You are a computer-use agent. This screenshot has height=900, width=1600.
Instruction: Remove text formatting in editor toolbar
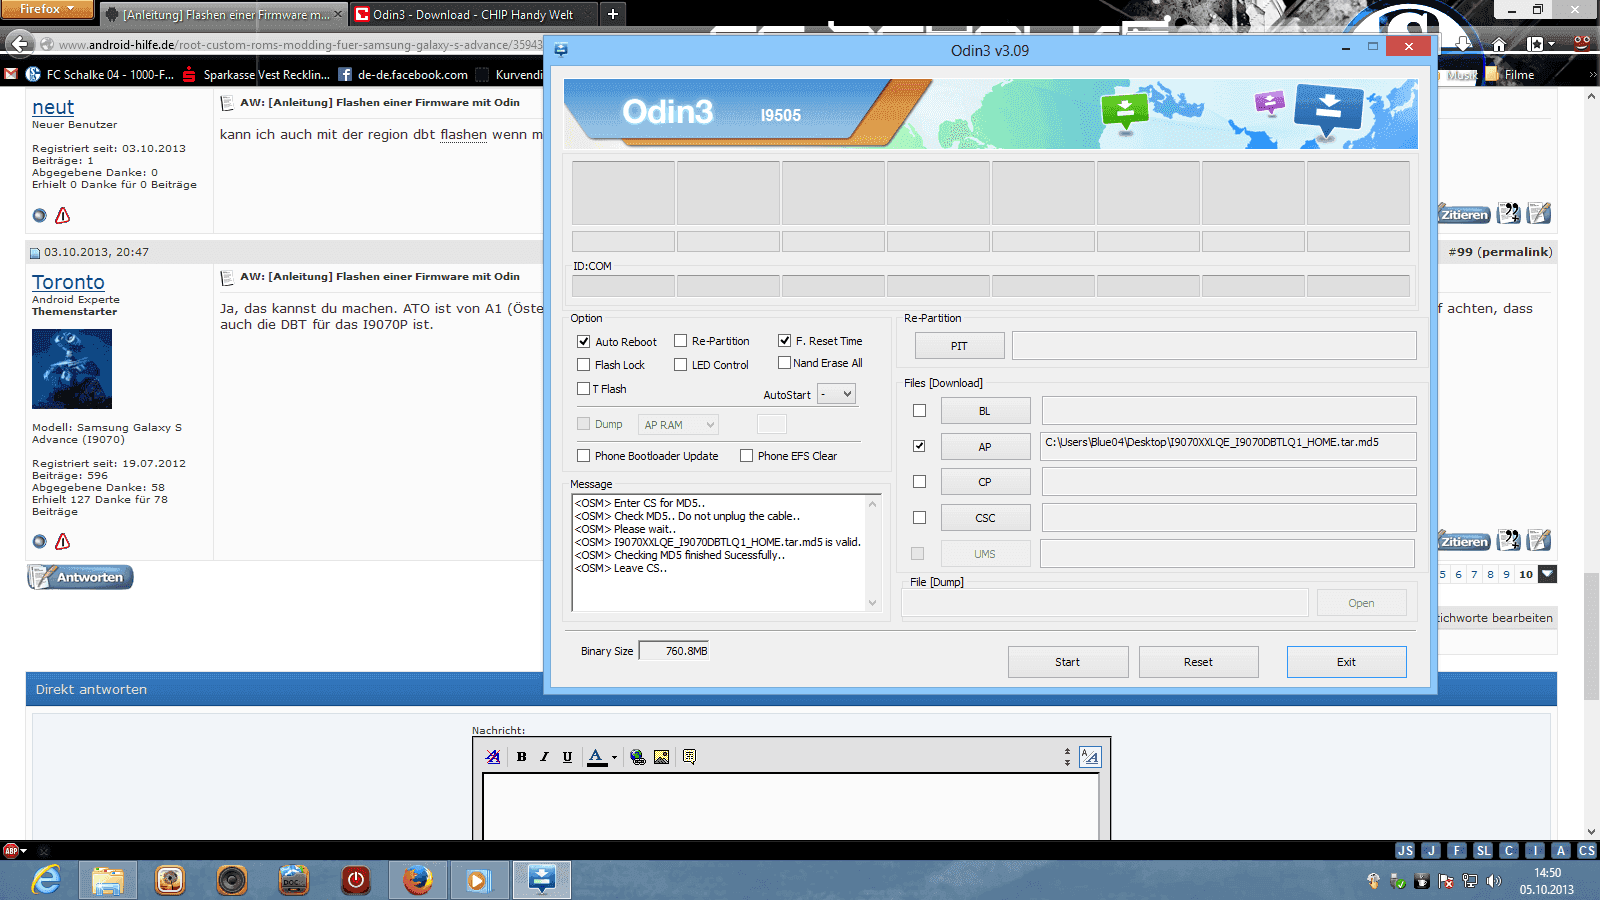493,757
